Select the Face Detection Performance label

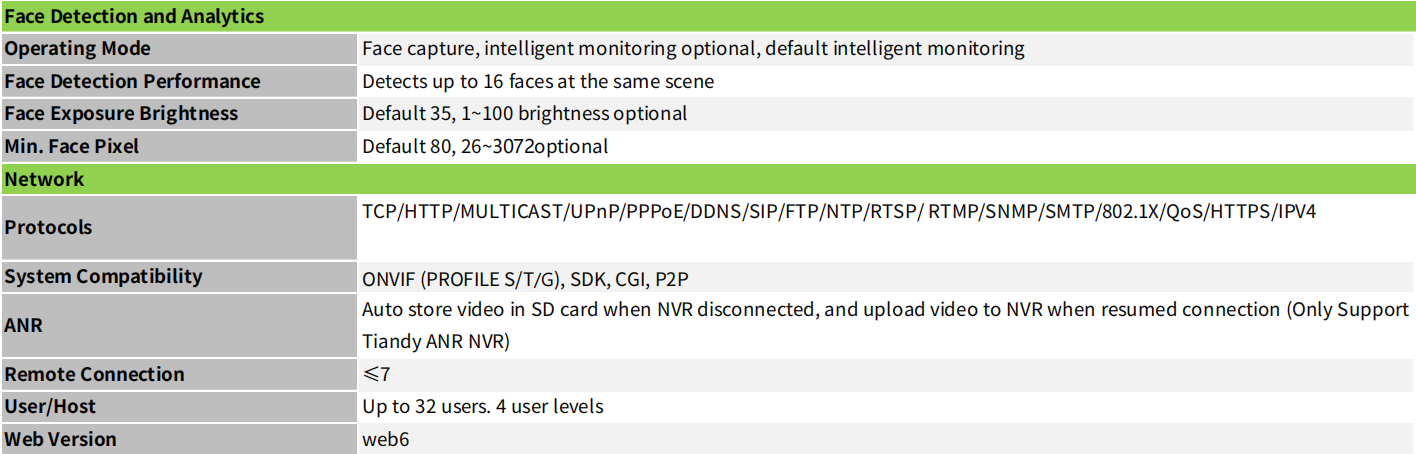pos(133,81)
